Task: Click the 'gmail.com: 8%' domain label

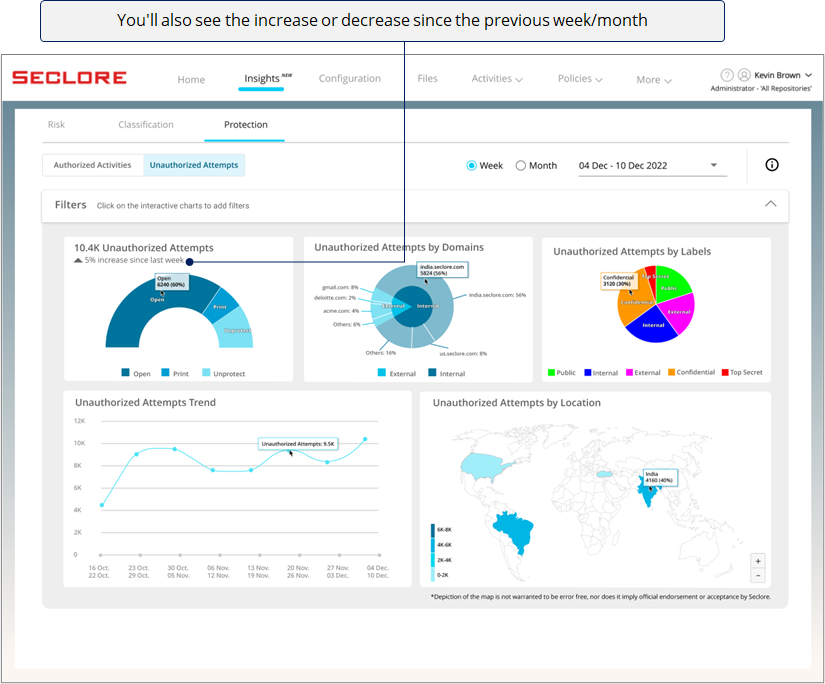Action: pos(340,287)
